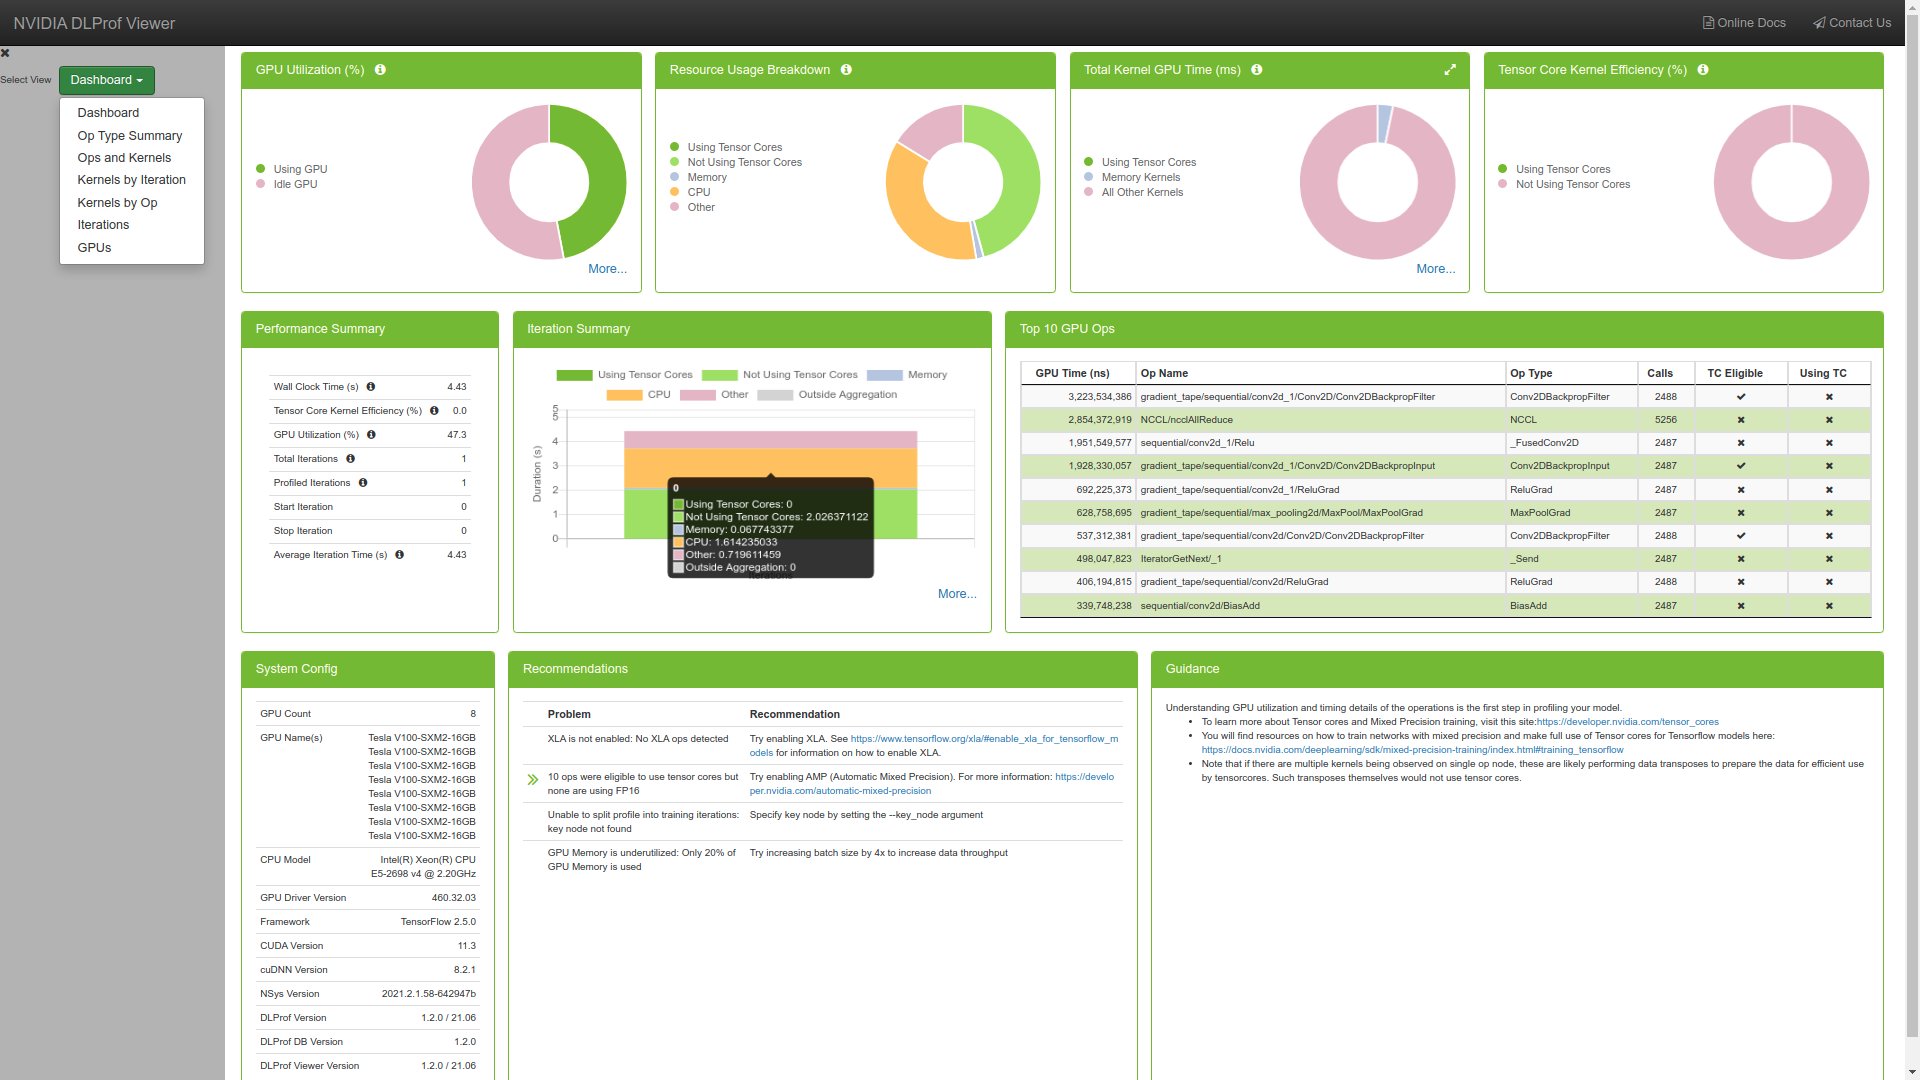Toggle Using Tensor Cores legend in Iteration Summary
This screenshot has height=1080, width=1920.
point(624,375)
